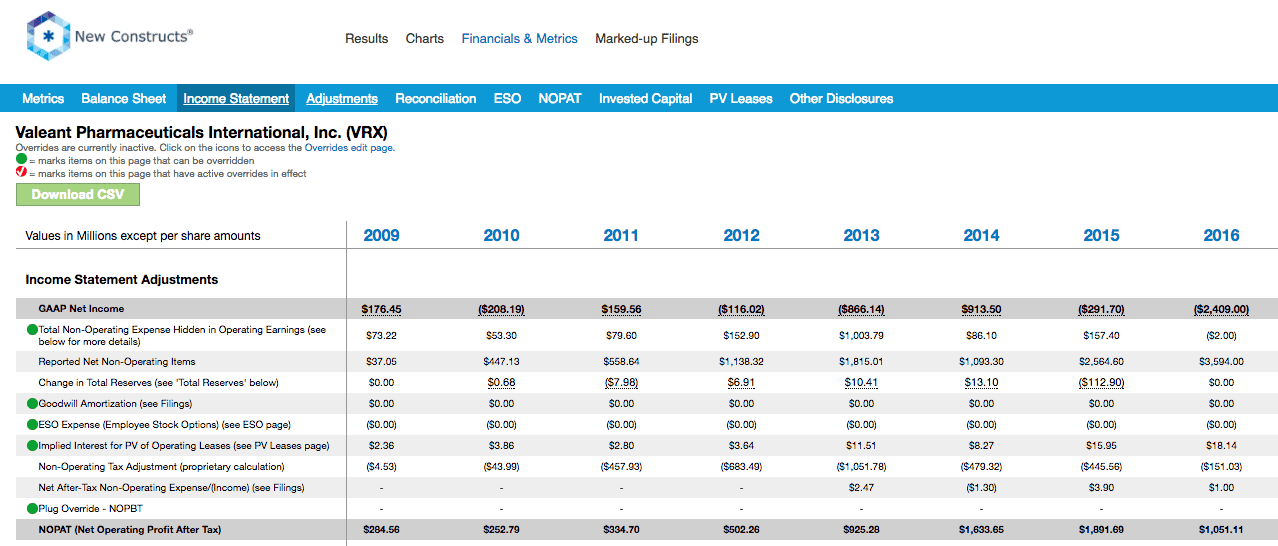Viewport: 1278px width, 546px height.
Task: Click Reported Net Non-Operating Items row label
Action: [x=117, y=361]
